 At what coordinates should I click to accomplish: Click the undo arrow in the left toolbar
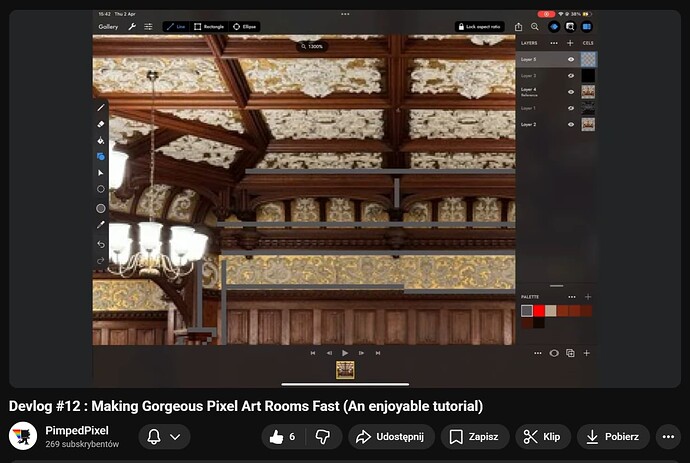101,244
